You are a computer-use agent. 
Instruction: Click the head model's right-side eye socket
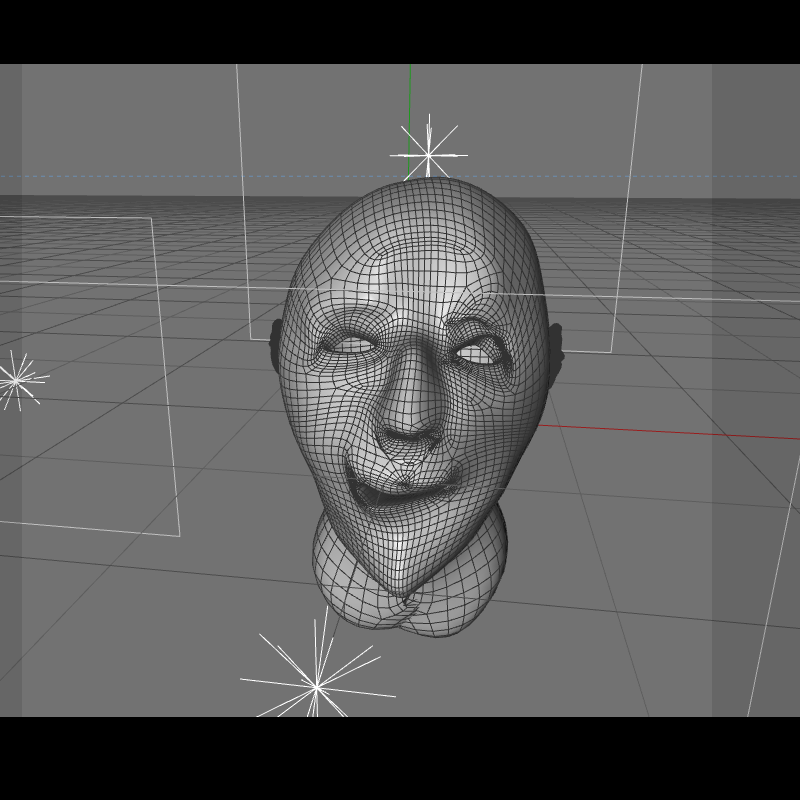[x=479, y=353]
